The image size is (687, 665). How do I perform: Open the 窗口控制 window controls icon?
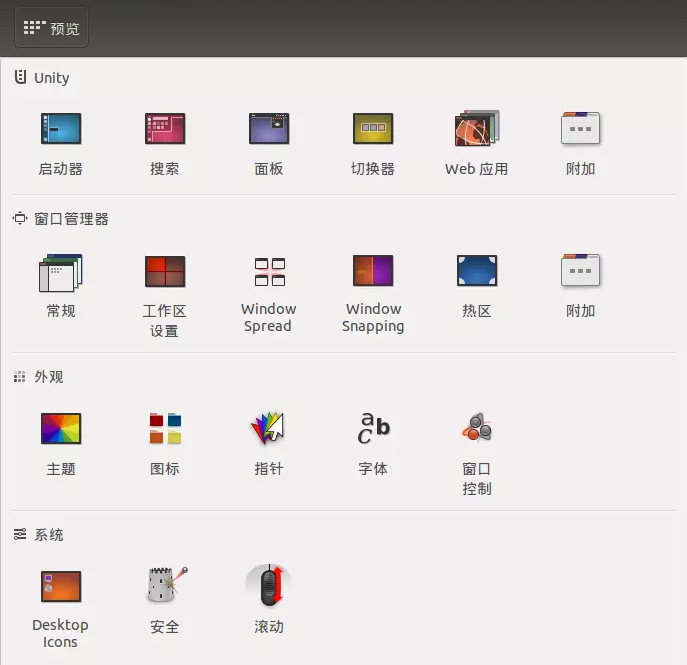477,427
